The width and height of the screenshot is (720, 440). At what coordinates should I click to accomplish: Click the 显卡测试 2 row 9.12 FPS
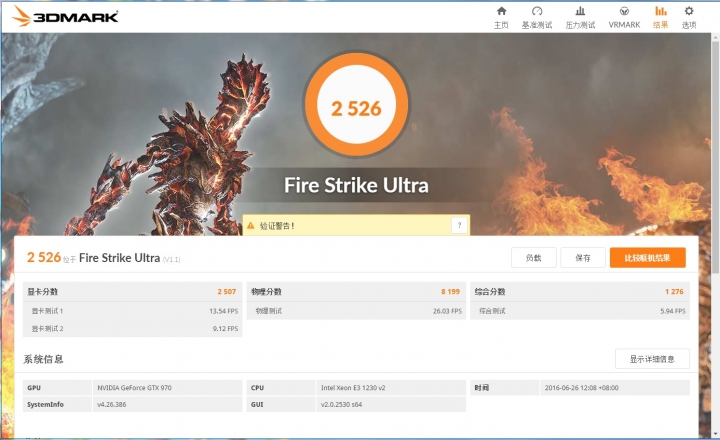coord(132,328)
